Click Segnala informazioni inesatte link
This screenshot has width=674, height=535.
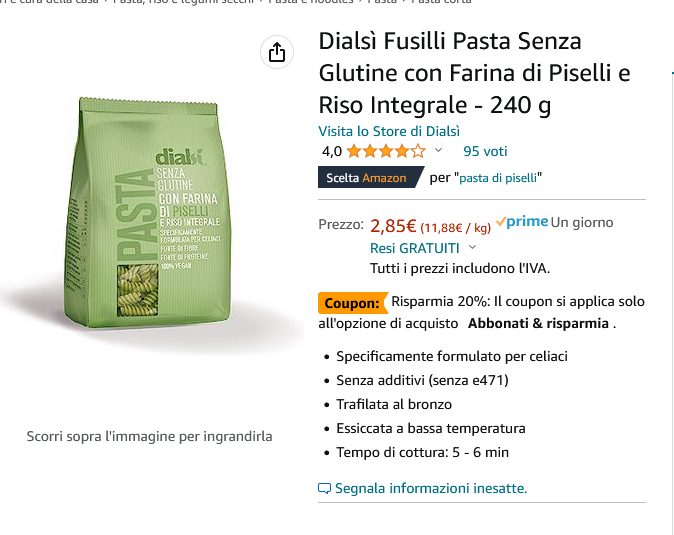click(431, 489)
